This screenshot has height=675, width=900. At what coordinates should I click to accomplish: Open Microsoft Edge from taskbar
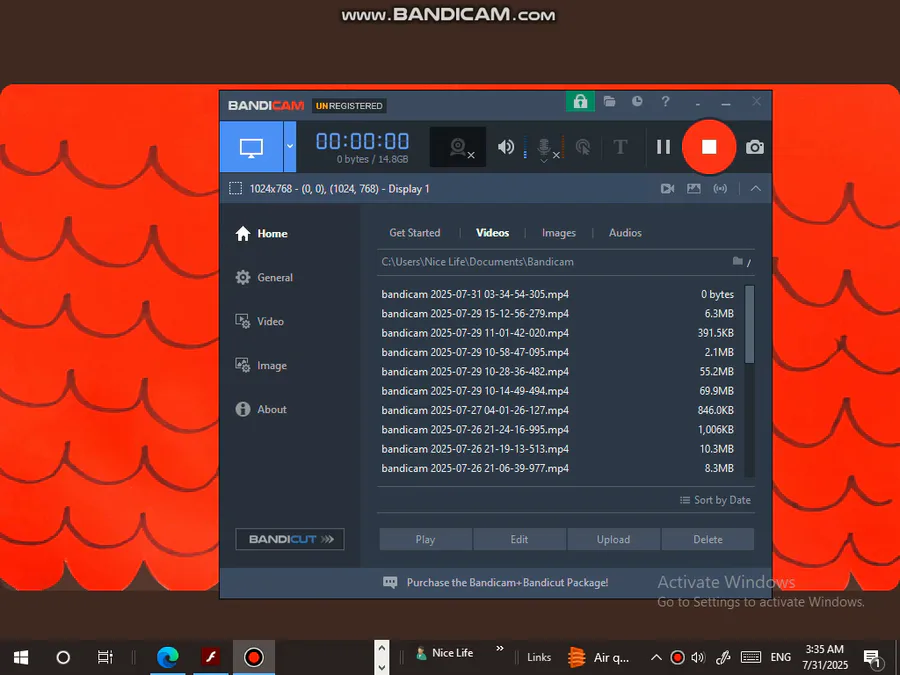(x=168, y=657)
